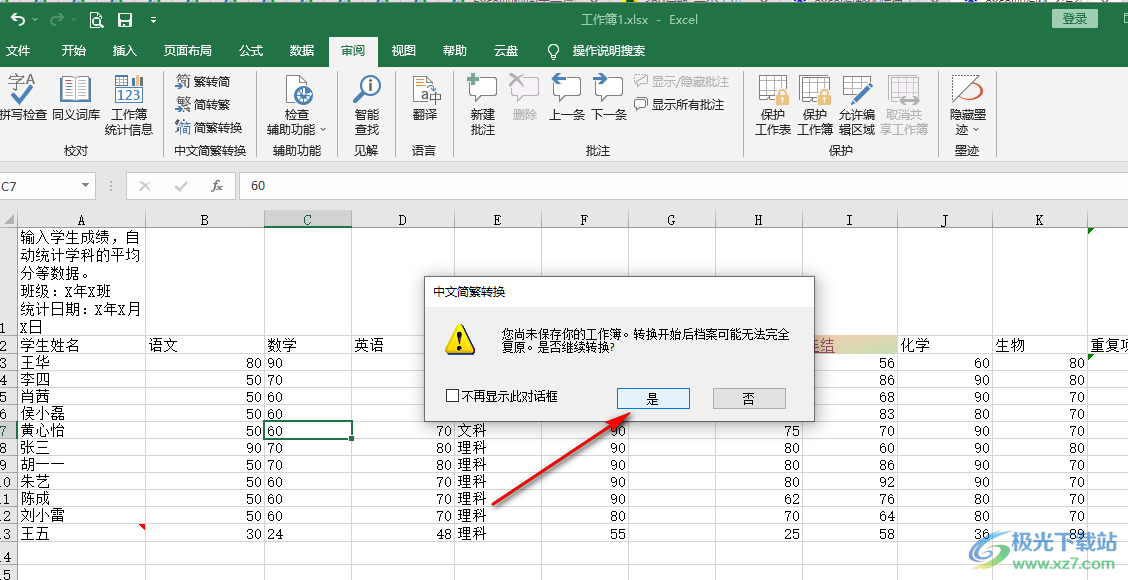Click cell containing 王五
Image resolution: width=1128 pixels, height=580 pixels.
tap(81, 533)
